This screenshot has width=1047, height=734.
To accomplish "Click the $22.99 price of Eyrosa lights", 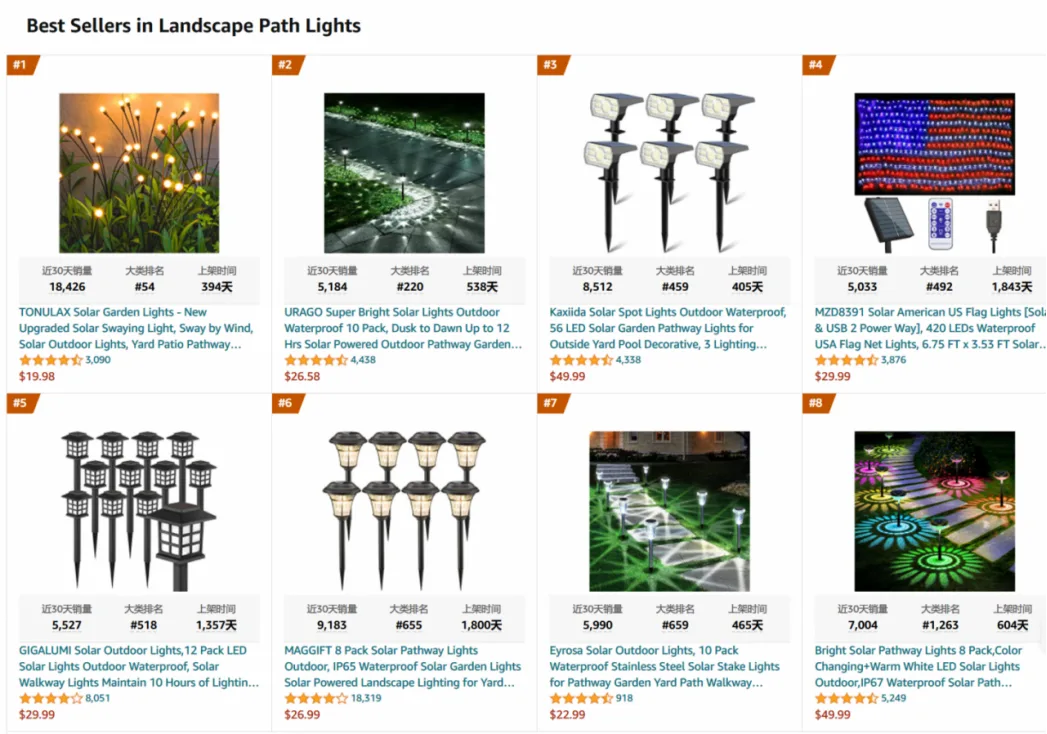I will (x=567, y=715).
